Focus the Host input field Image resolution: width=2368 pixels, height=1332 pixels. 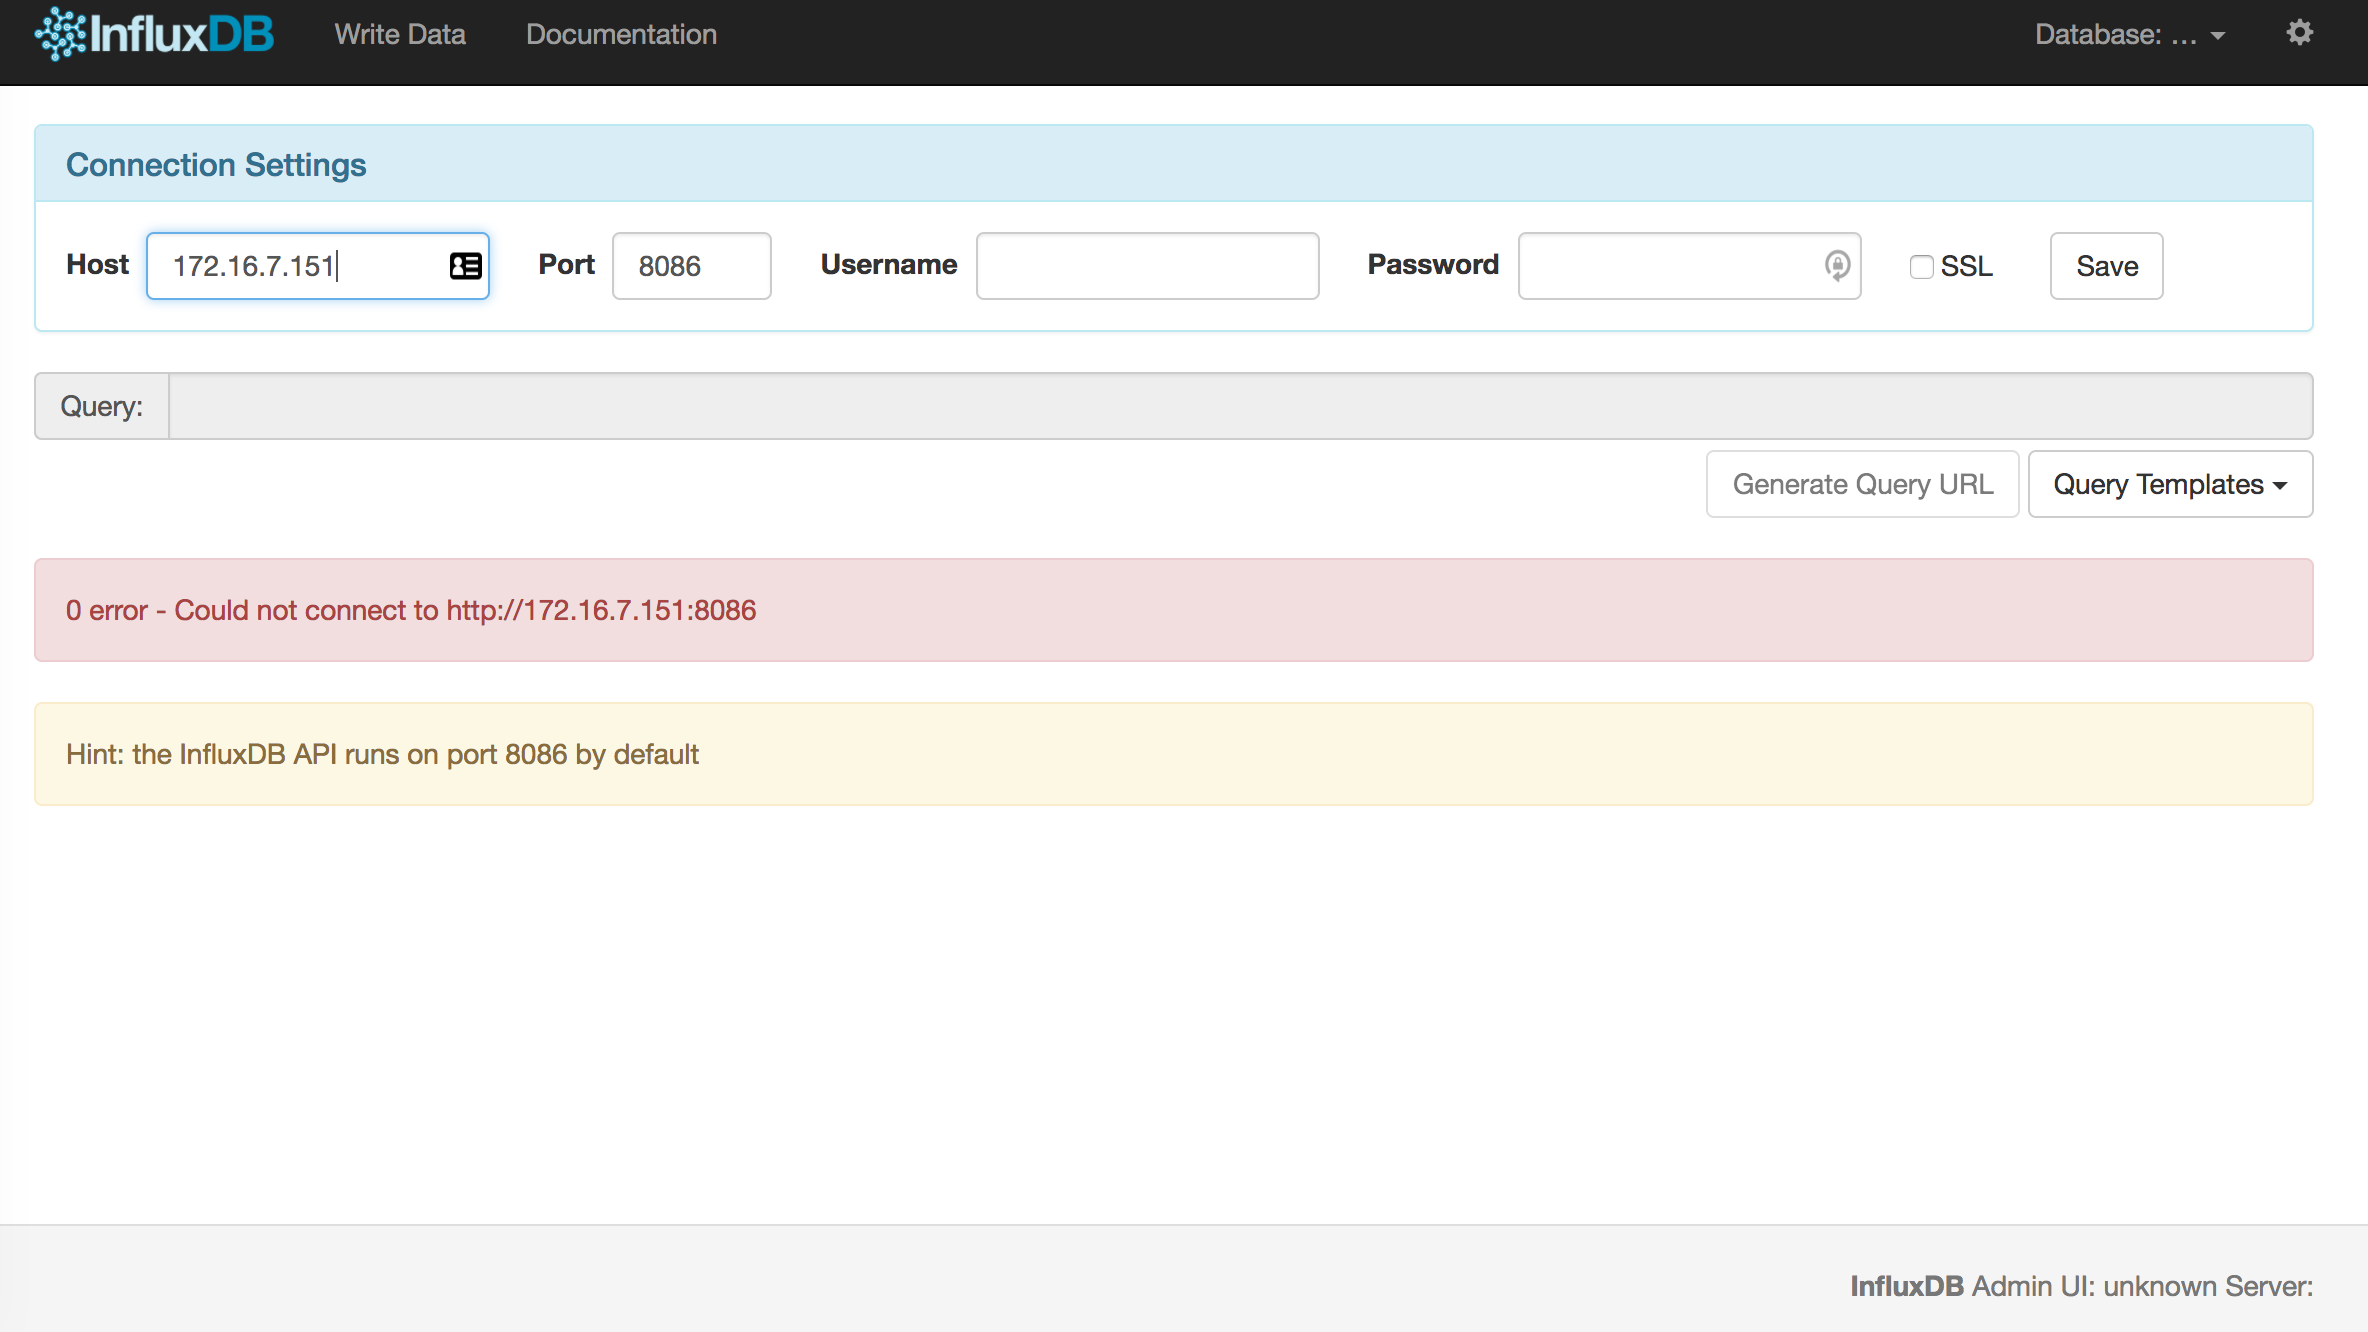tap(295, 266)
